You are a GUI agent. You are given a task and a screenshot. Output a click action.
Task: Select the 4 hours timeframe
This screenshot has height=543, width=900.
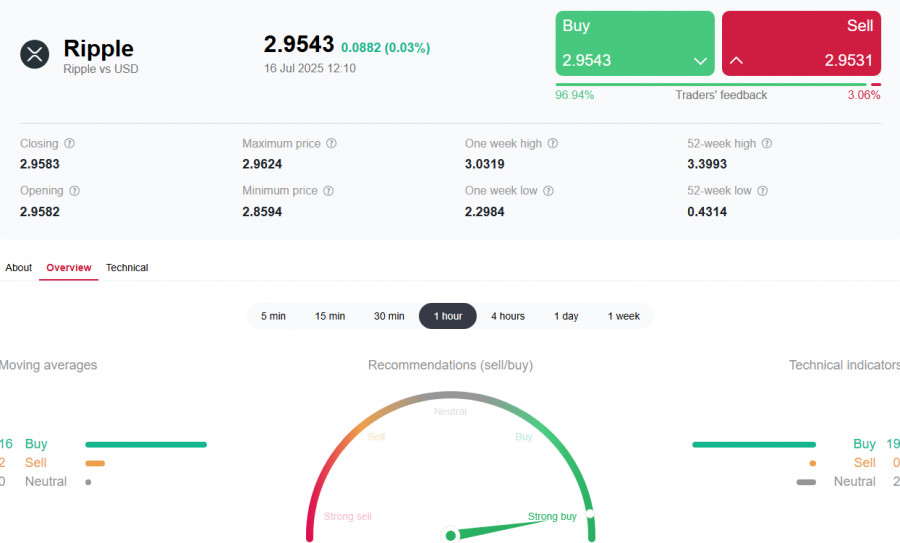pos(508,316)
